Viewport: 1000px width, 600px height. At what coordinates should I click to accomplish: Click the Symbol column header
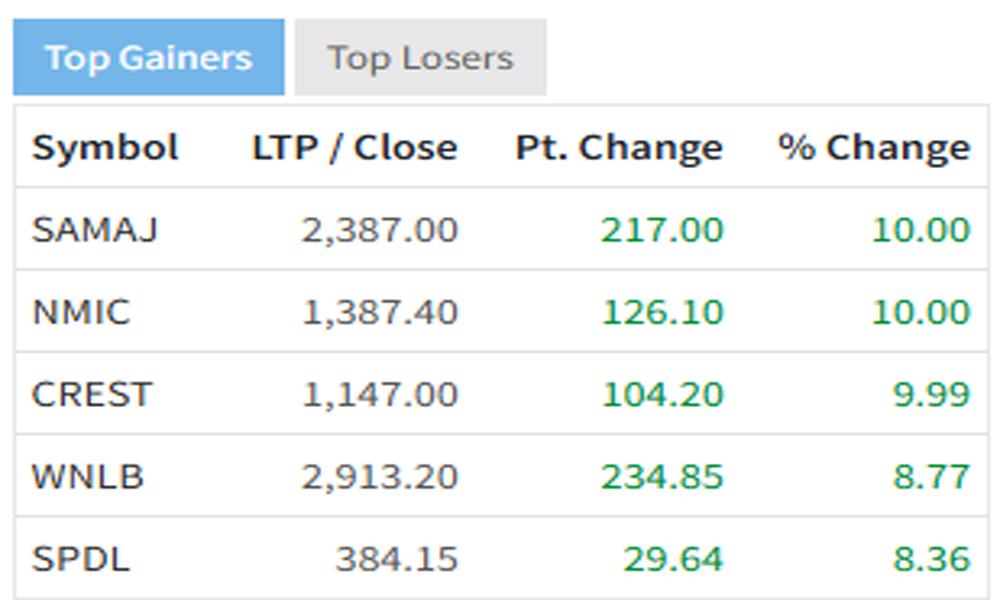tap(105, 148)
